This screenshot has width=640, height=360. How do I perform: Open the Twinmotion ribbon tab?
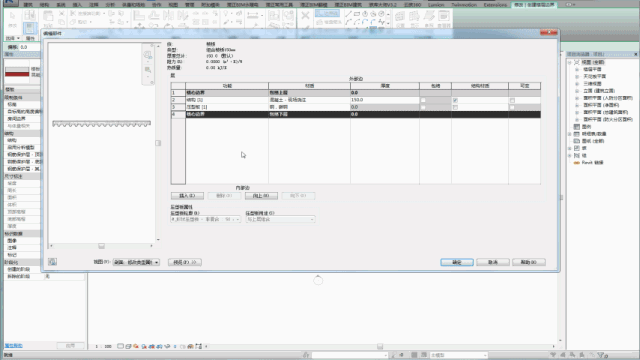point(464,4)
